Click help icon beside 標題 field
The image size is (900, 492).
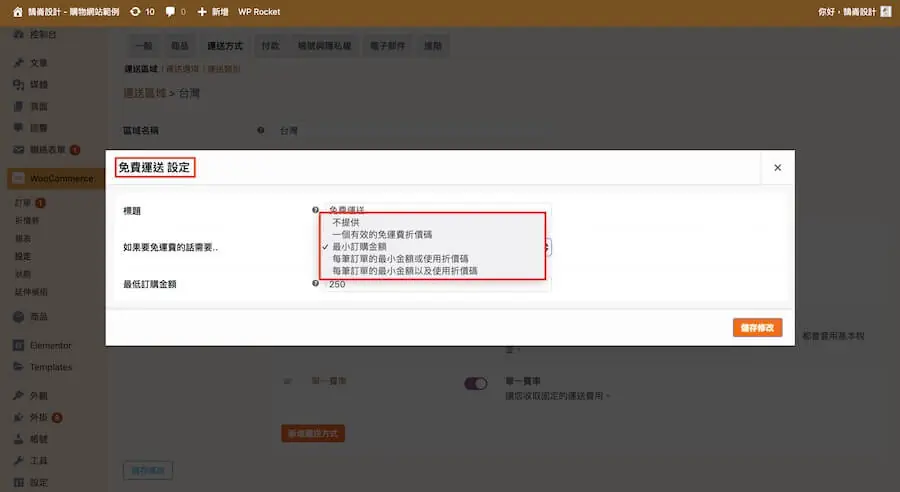tap(315, 210)
